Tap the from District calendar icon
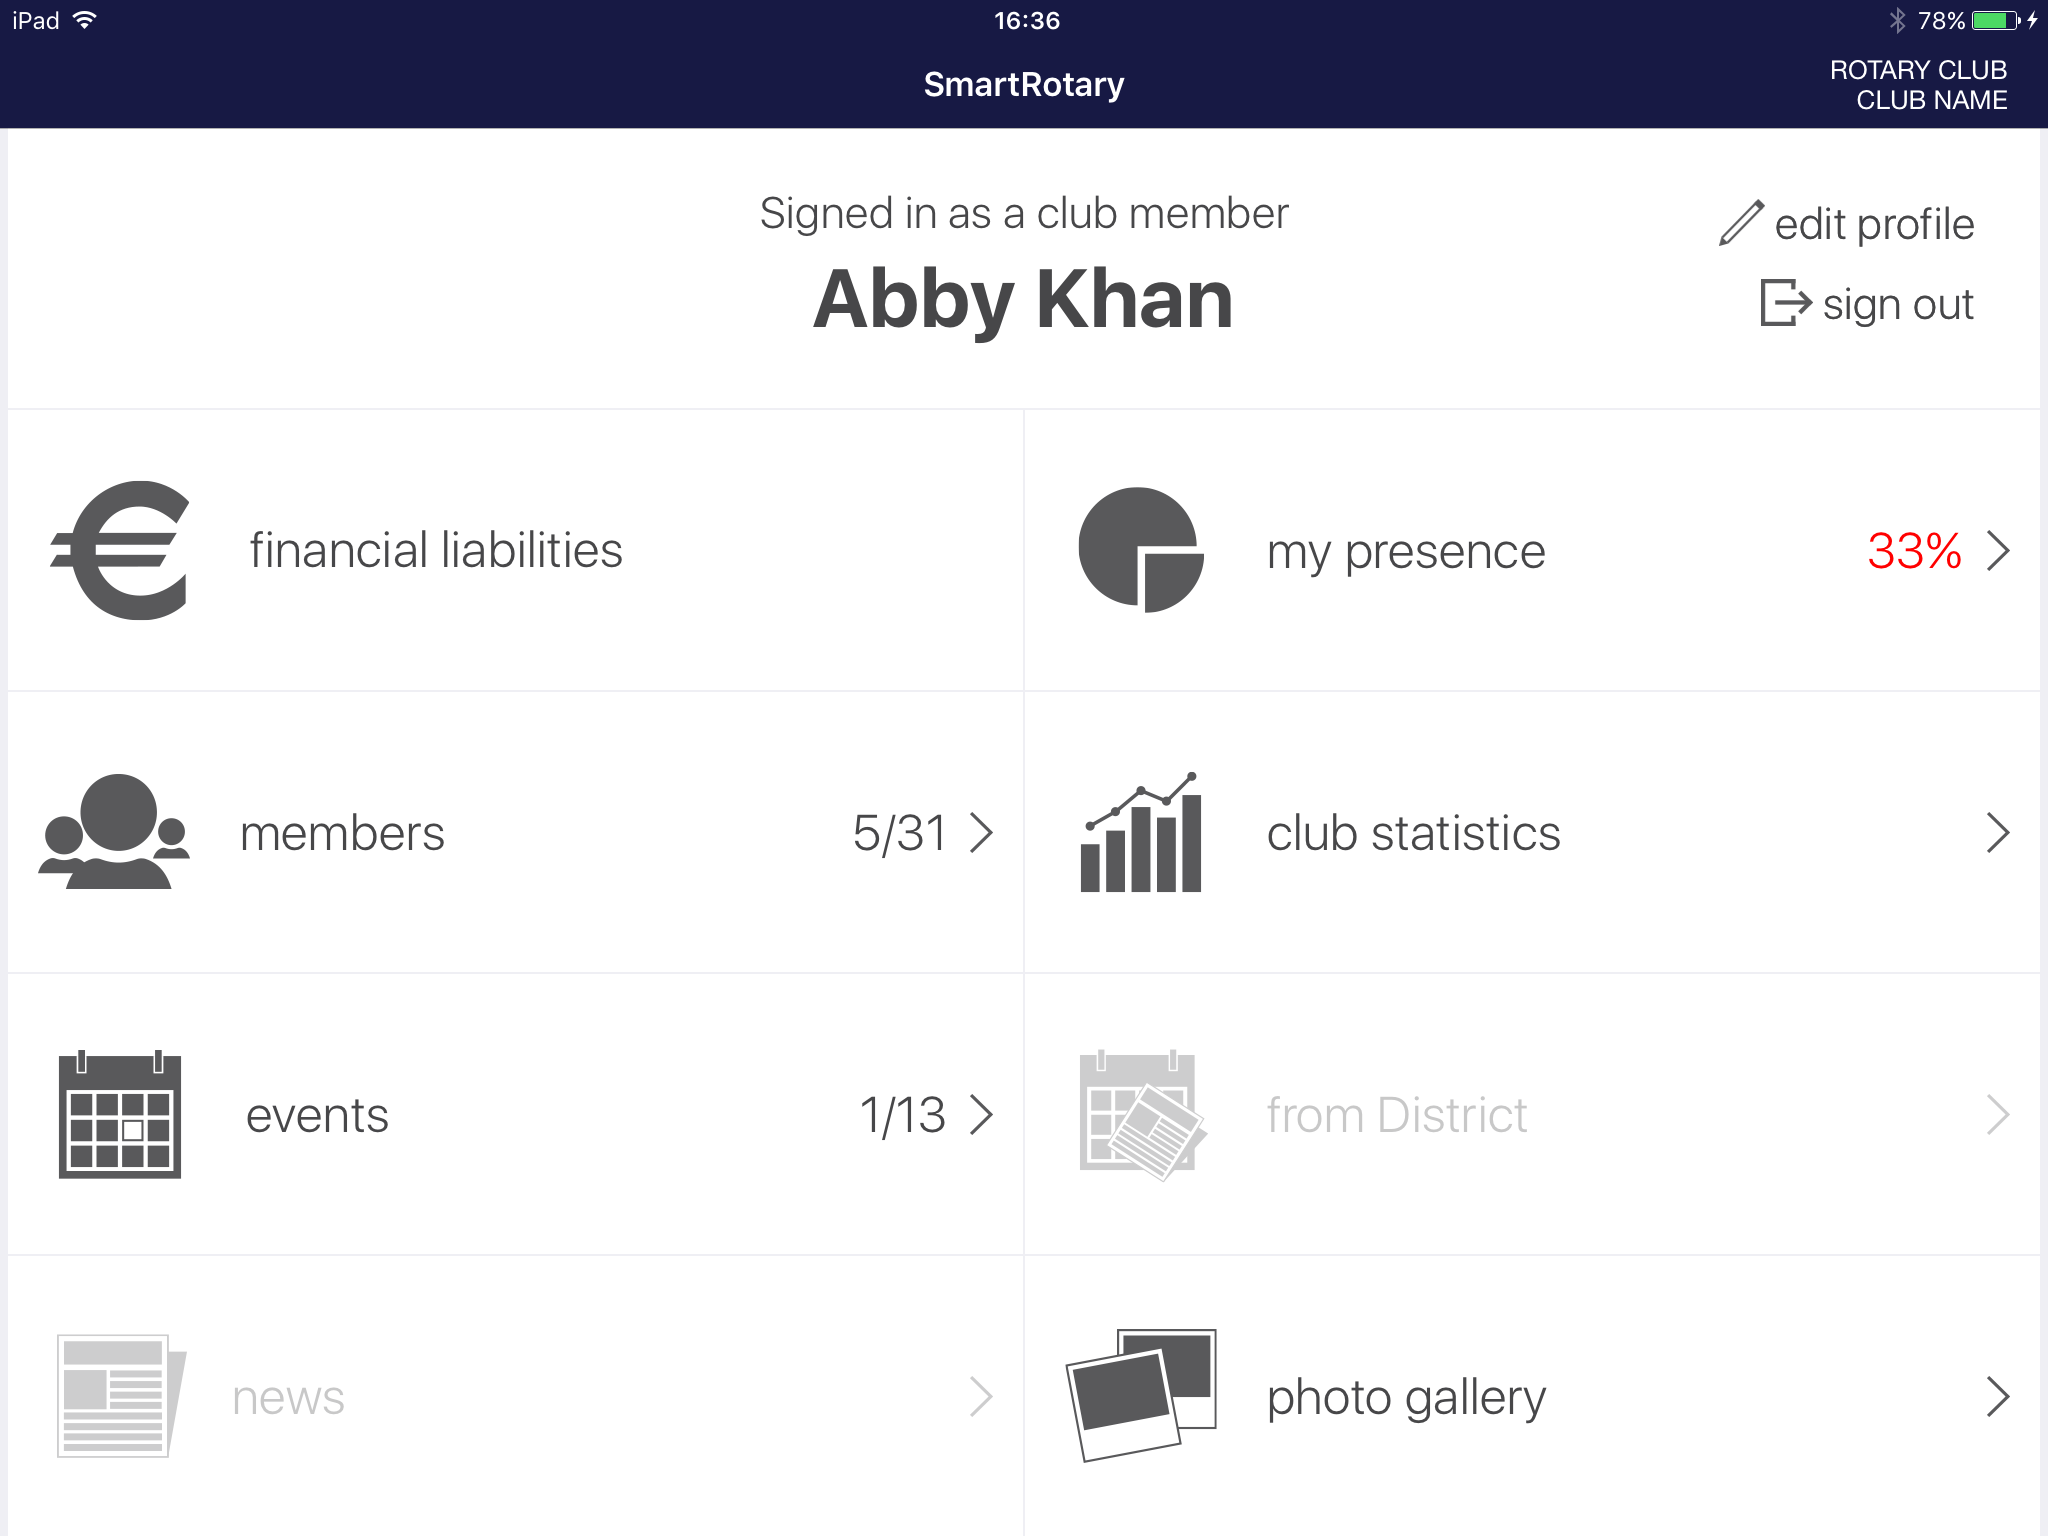Image resolution: width=2048 pixels, height=1536 pixels. click(x=1141, y=1115)
